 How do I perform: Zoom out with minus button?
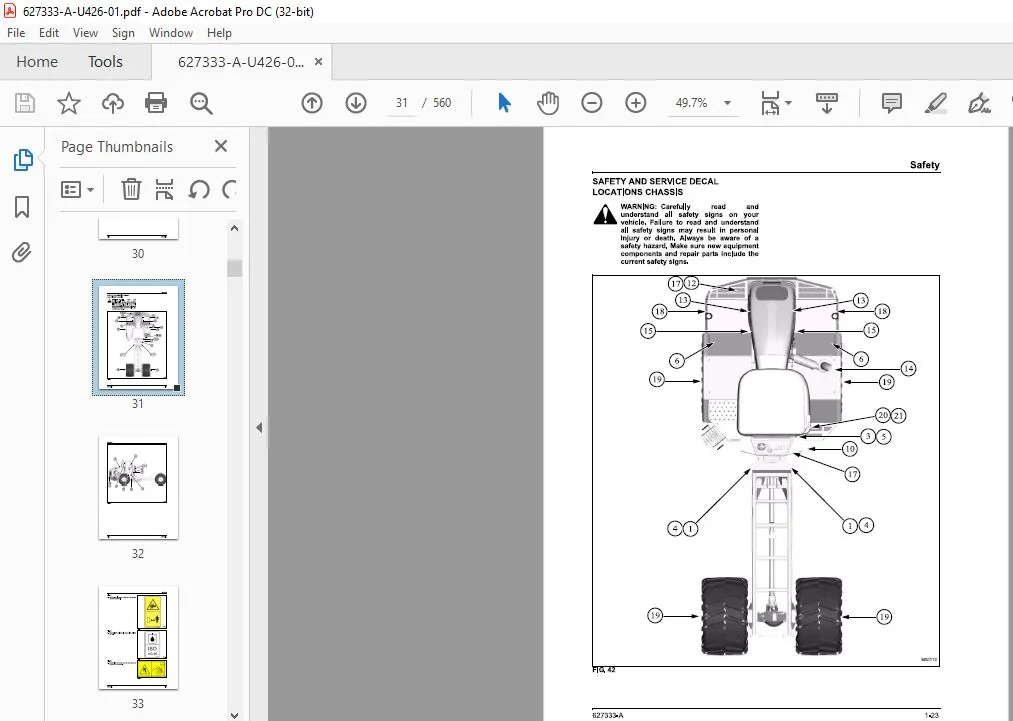tap(592, 103)
